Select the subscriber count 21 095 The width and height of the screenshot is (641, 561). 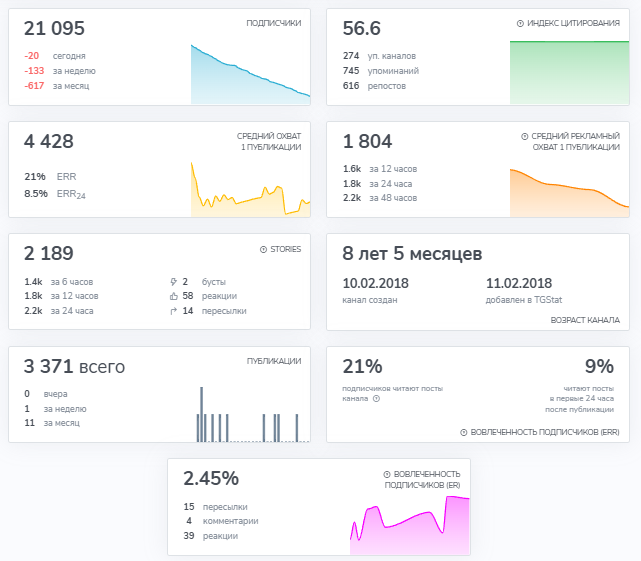click(x=54, y=29)
